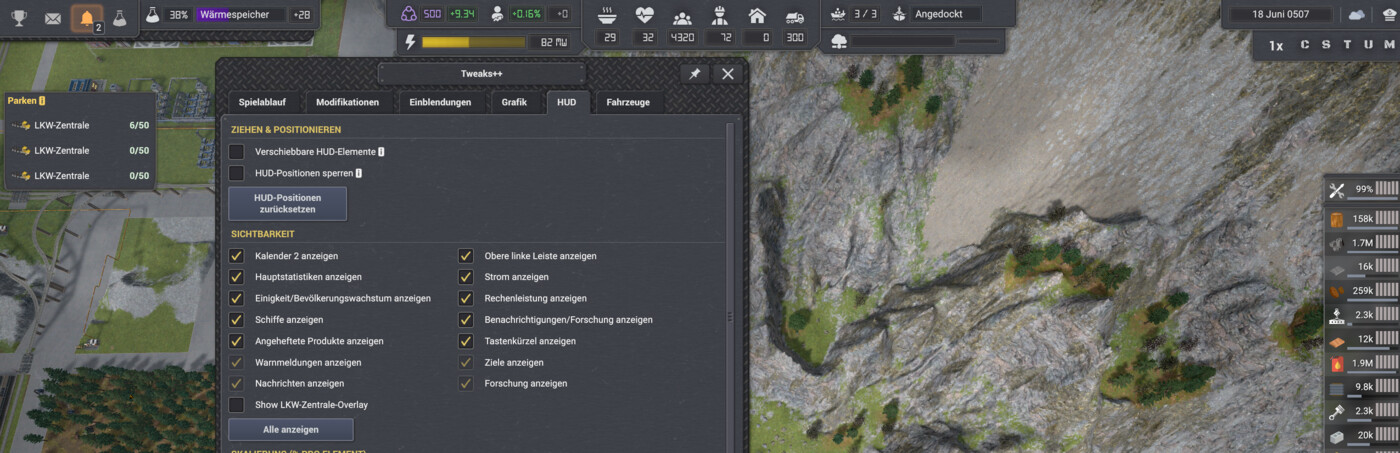Click the current research flask icon
Image resolution: width=1400 pixels, height=453 pixels.
[x=151, y=15]
